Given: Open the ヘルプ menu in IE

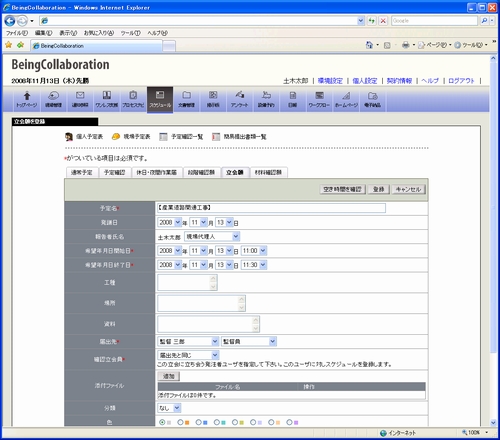Looking at the screenshot, I should (157, 33).
